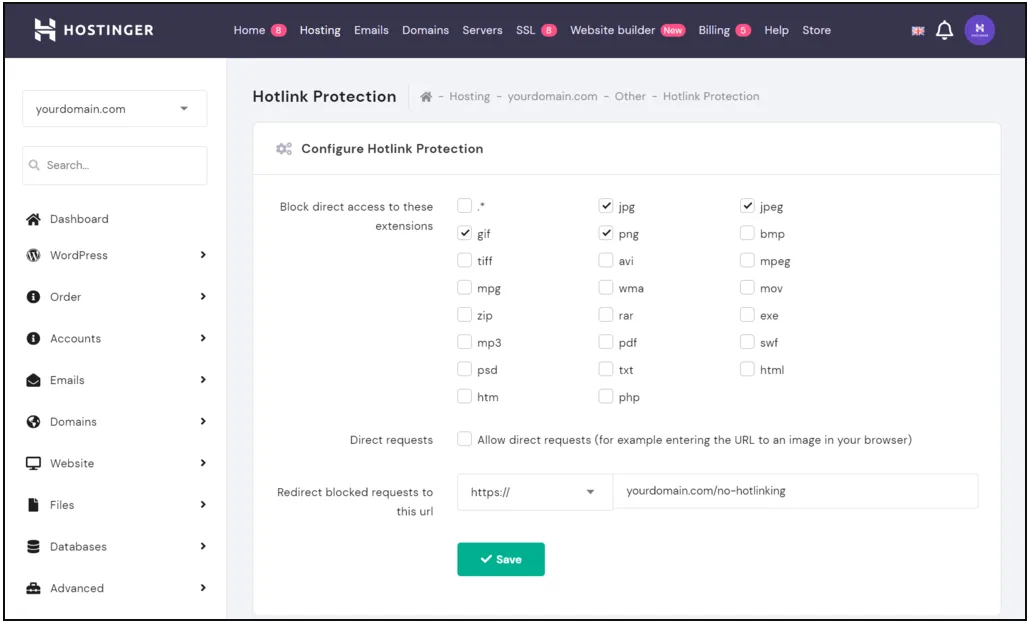Viewport: 1030px width, 623px height.
Task: Open the purple profile avatar
Action: 979,30
